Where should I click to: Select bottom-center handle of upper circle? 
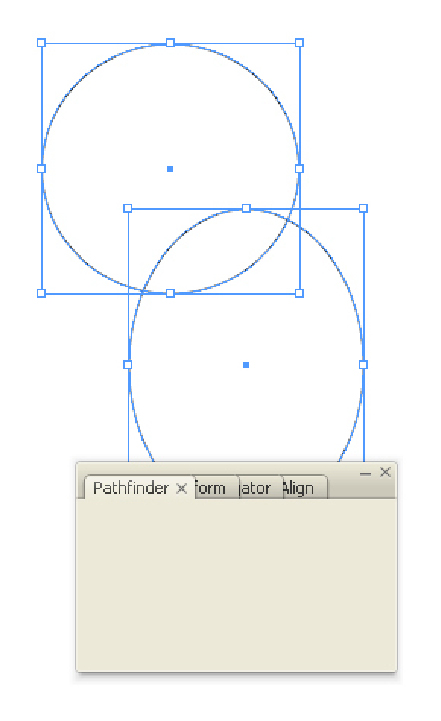tap(170, 293)
